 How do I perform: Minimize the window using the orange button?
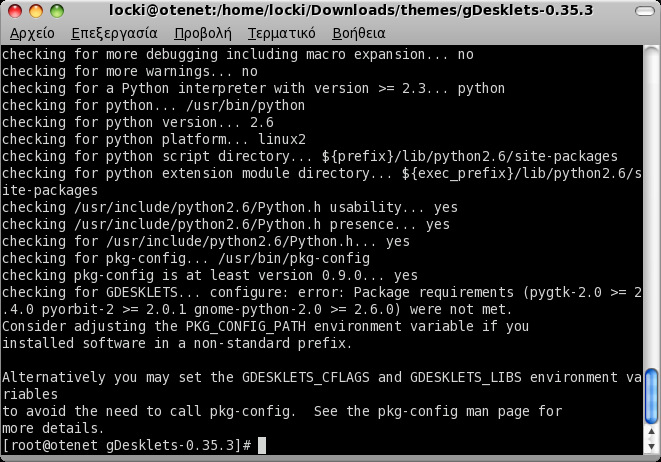pos(36,11)
